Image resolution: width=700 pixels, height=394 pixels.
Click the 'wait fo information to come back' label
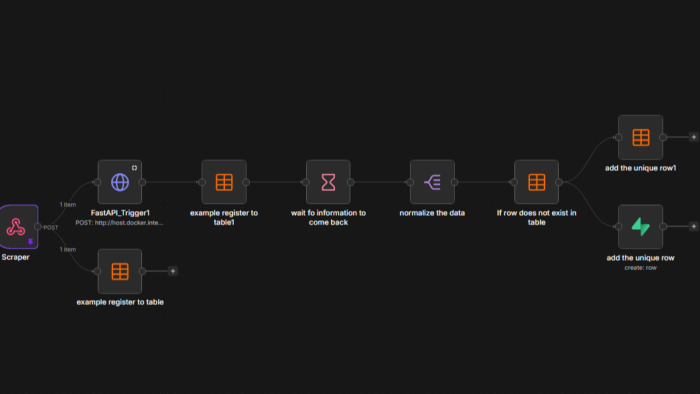328,217
